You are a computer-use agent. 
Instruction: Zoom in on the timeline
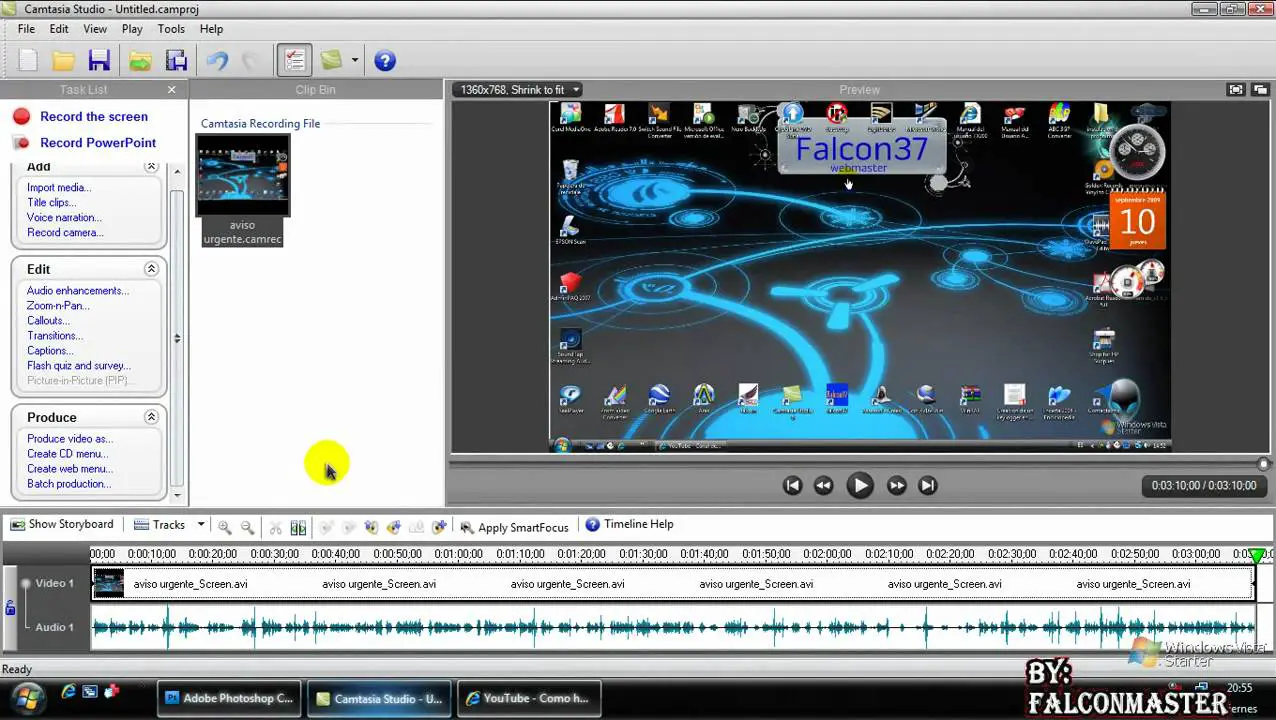(225, 527)
